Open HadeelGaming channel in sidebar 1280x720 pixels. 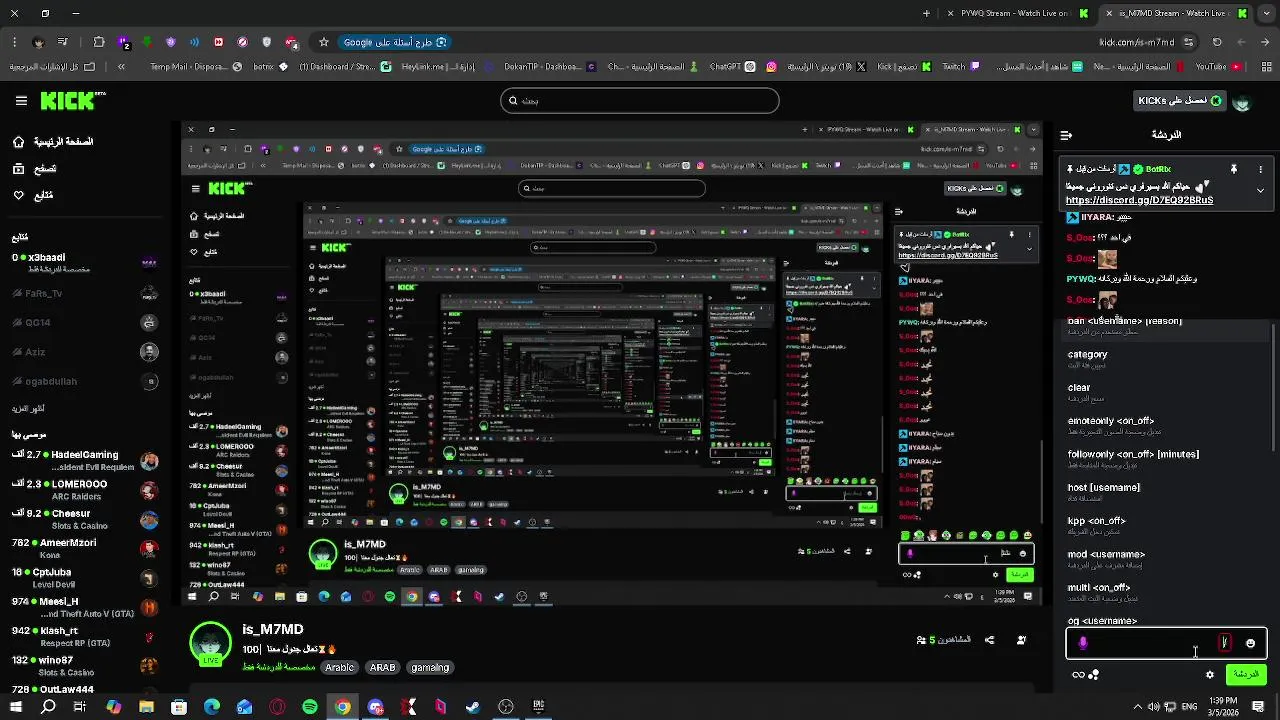[x=85, y=460]
